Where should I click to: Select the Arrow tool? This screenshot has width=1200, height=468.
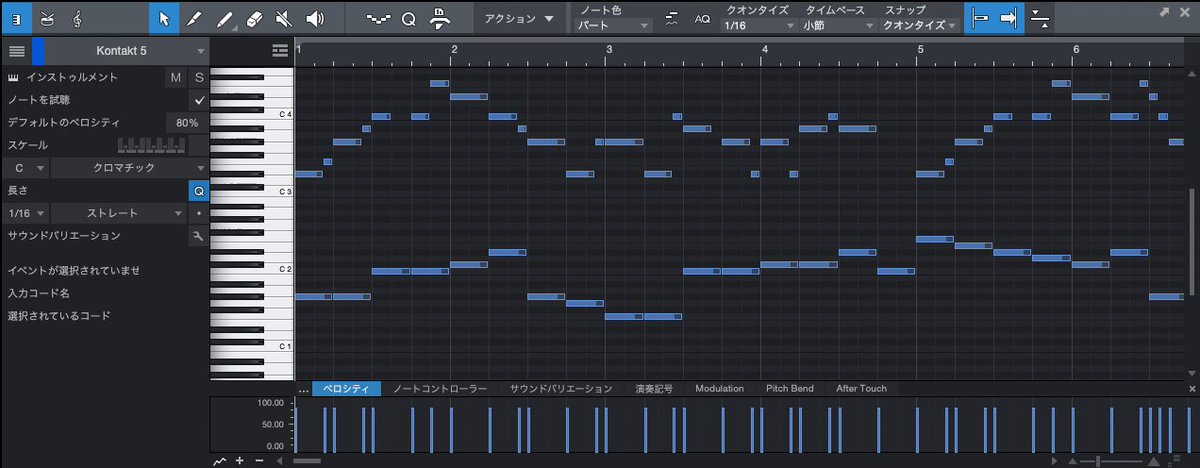point(165,18)
